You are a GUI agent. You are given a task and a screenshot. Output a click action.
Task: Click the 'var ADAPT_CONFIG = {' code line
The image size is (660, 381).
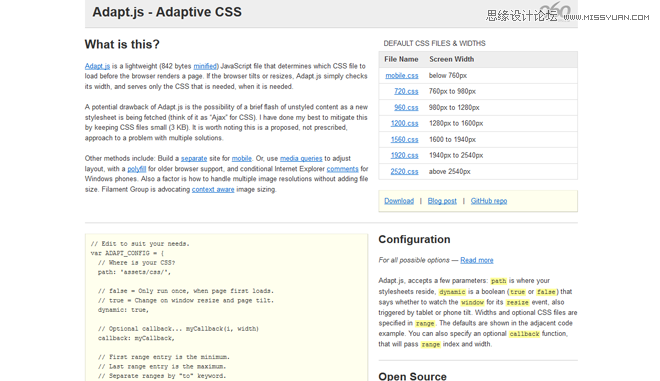click(127, 253)
